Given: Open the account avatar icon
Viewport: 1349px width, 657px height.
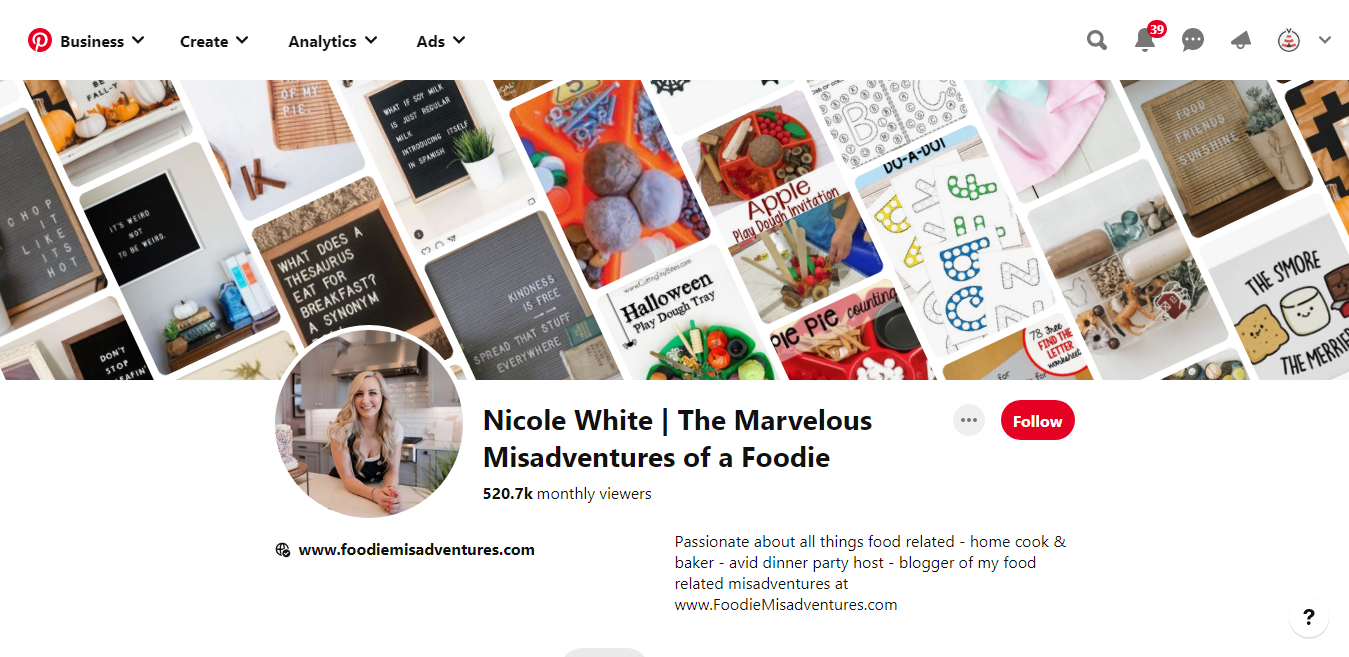Looking at the screenshot, I should point(1289,41).
